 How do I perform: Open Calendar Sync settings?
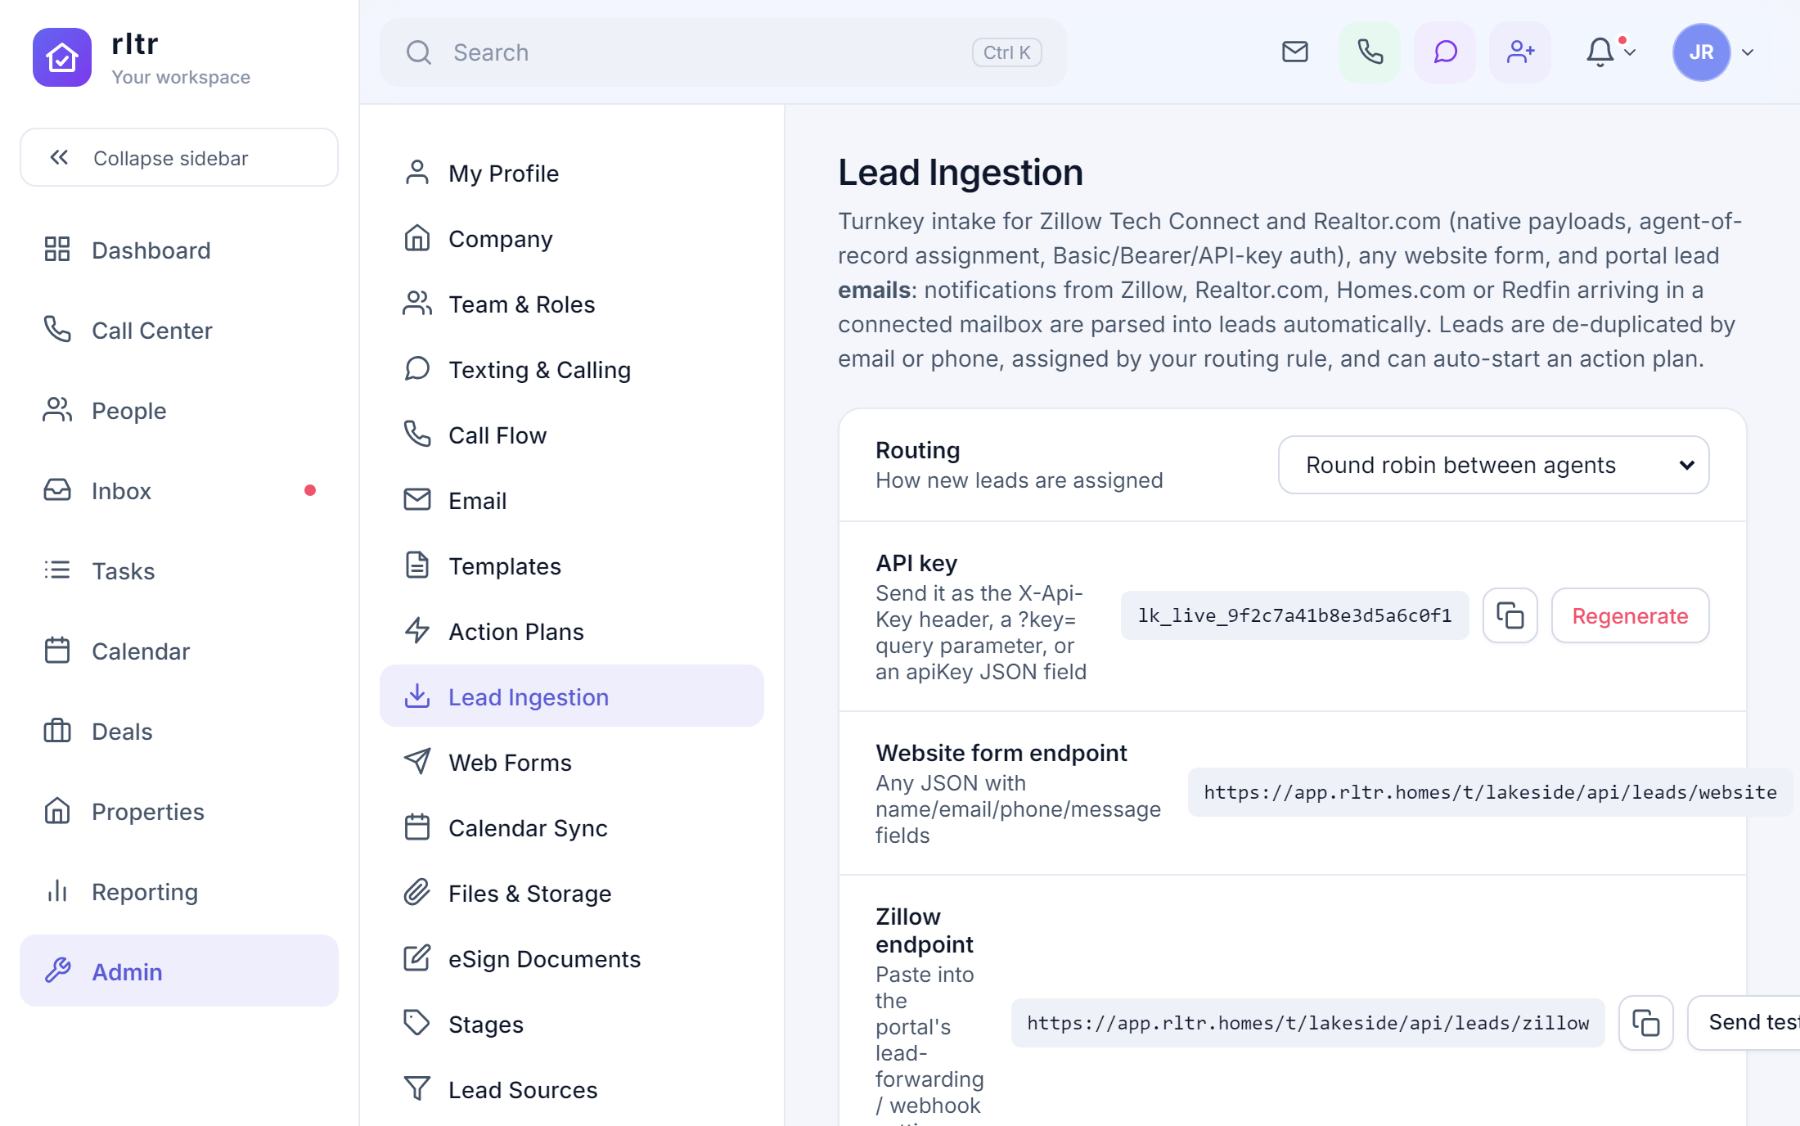(x=571, y=828)
